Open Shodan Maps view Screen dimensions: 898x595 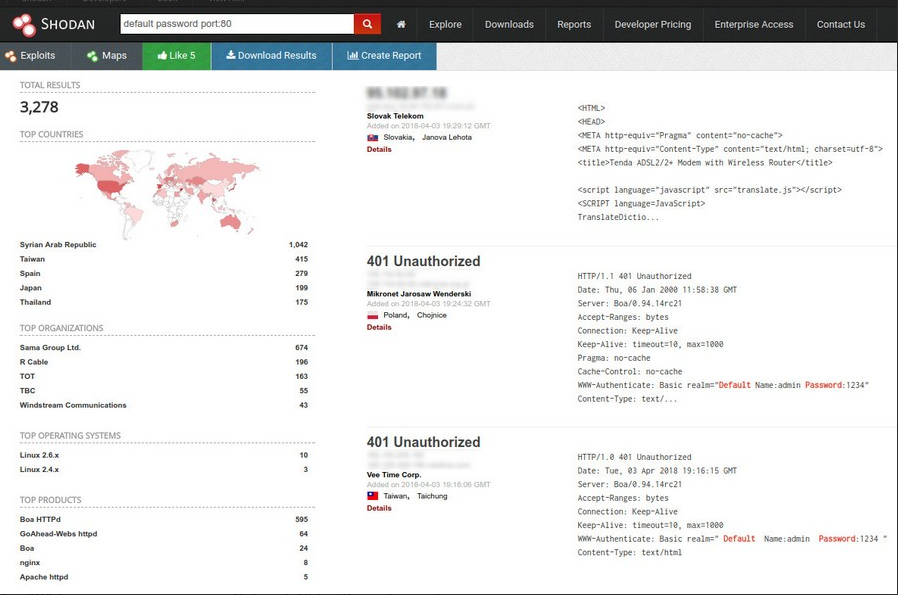(107, 56)
